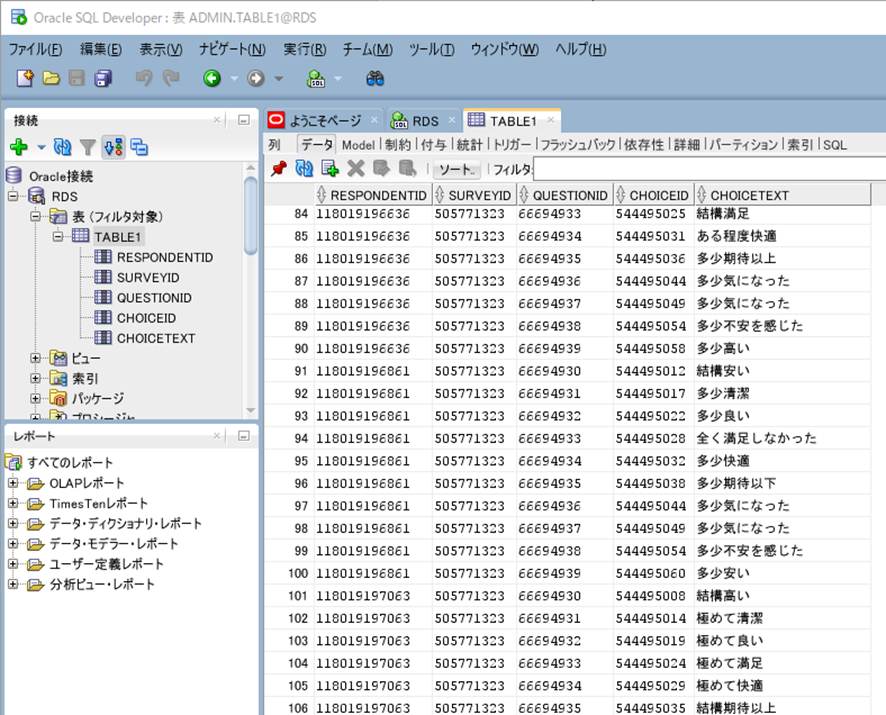
Task: Click the refresh connections icon
Action: click(62, 148)
